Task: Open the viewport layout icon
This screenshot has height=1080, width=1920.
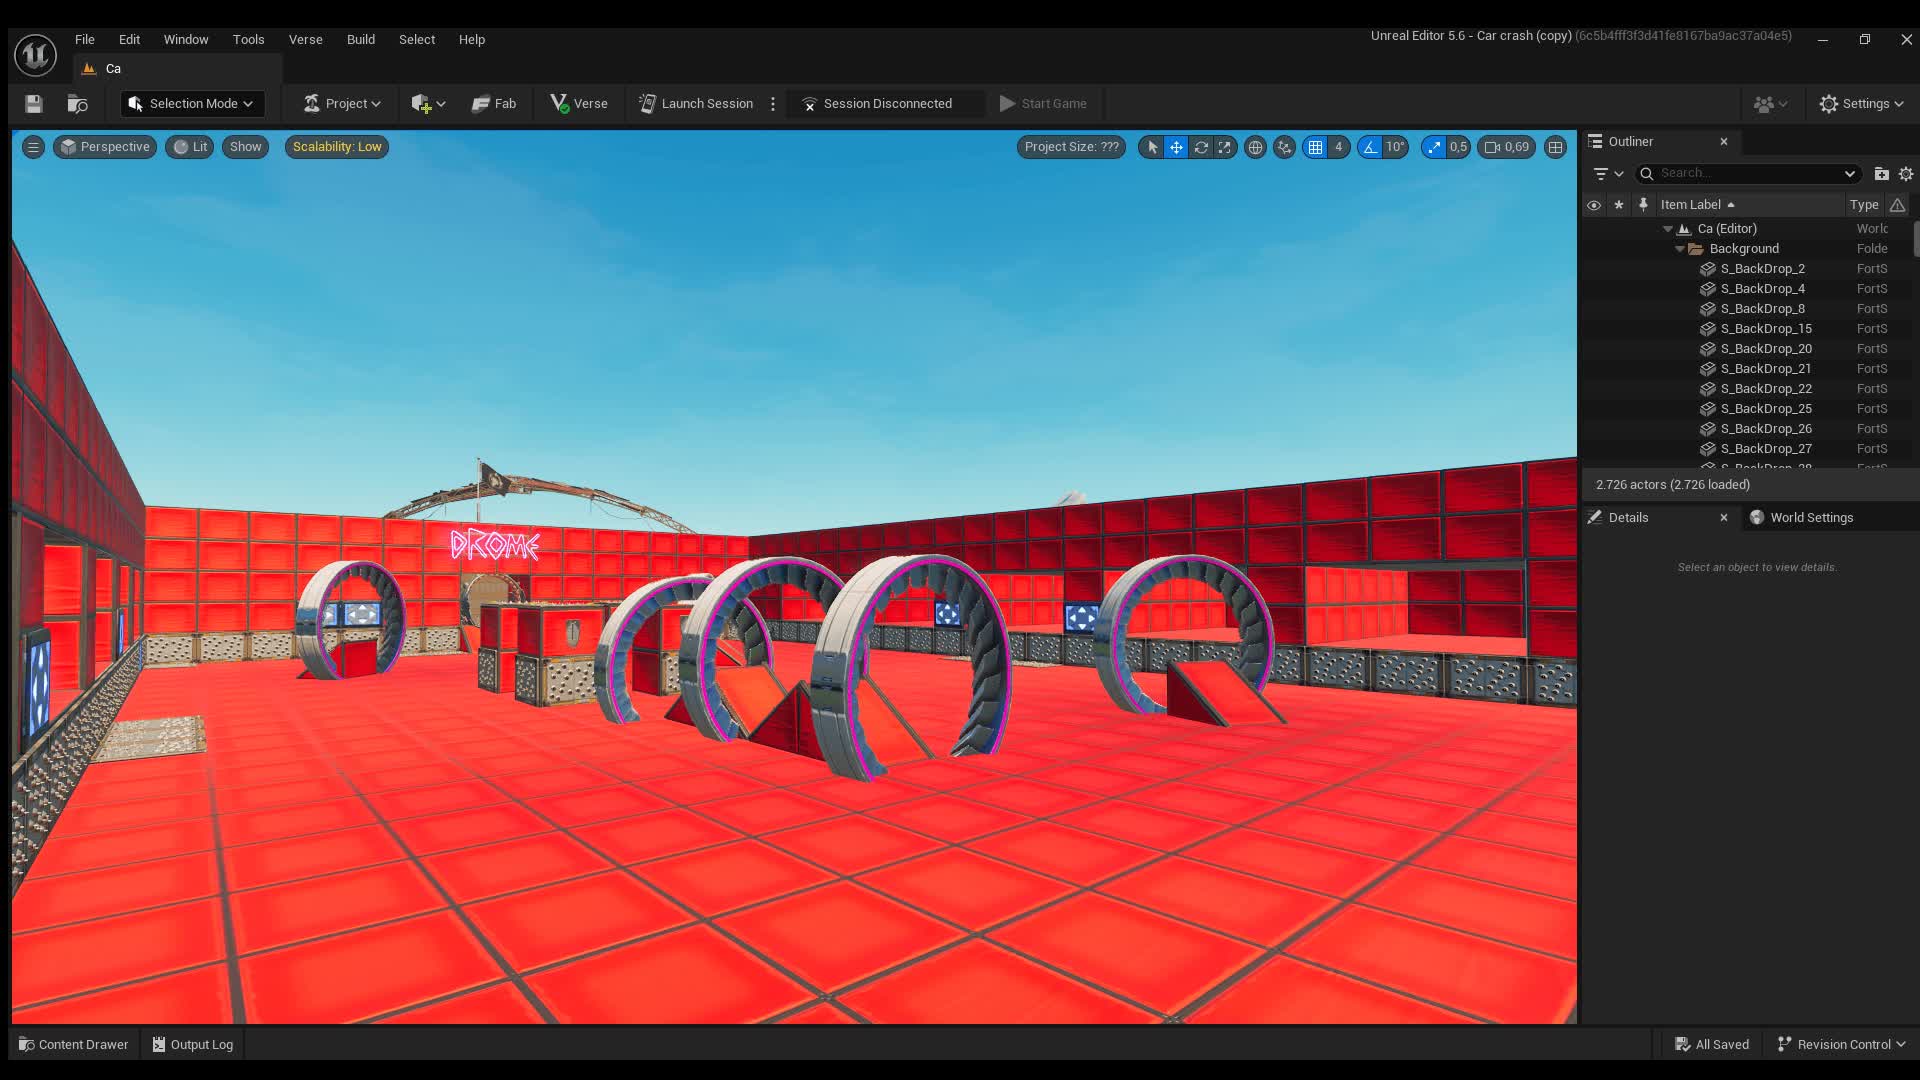Action: coord(1555,147)
